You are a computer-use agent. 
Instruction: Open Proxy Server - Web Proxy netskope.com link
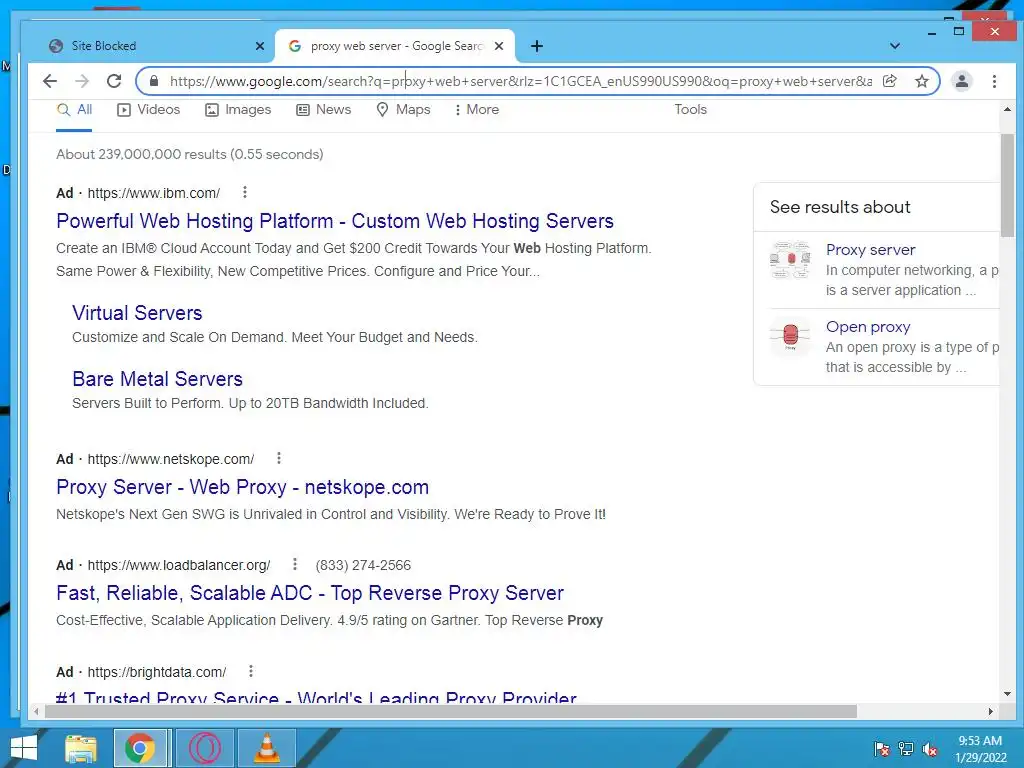pyautogui.click(x=242, y=487)
